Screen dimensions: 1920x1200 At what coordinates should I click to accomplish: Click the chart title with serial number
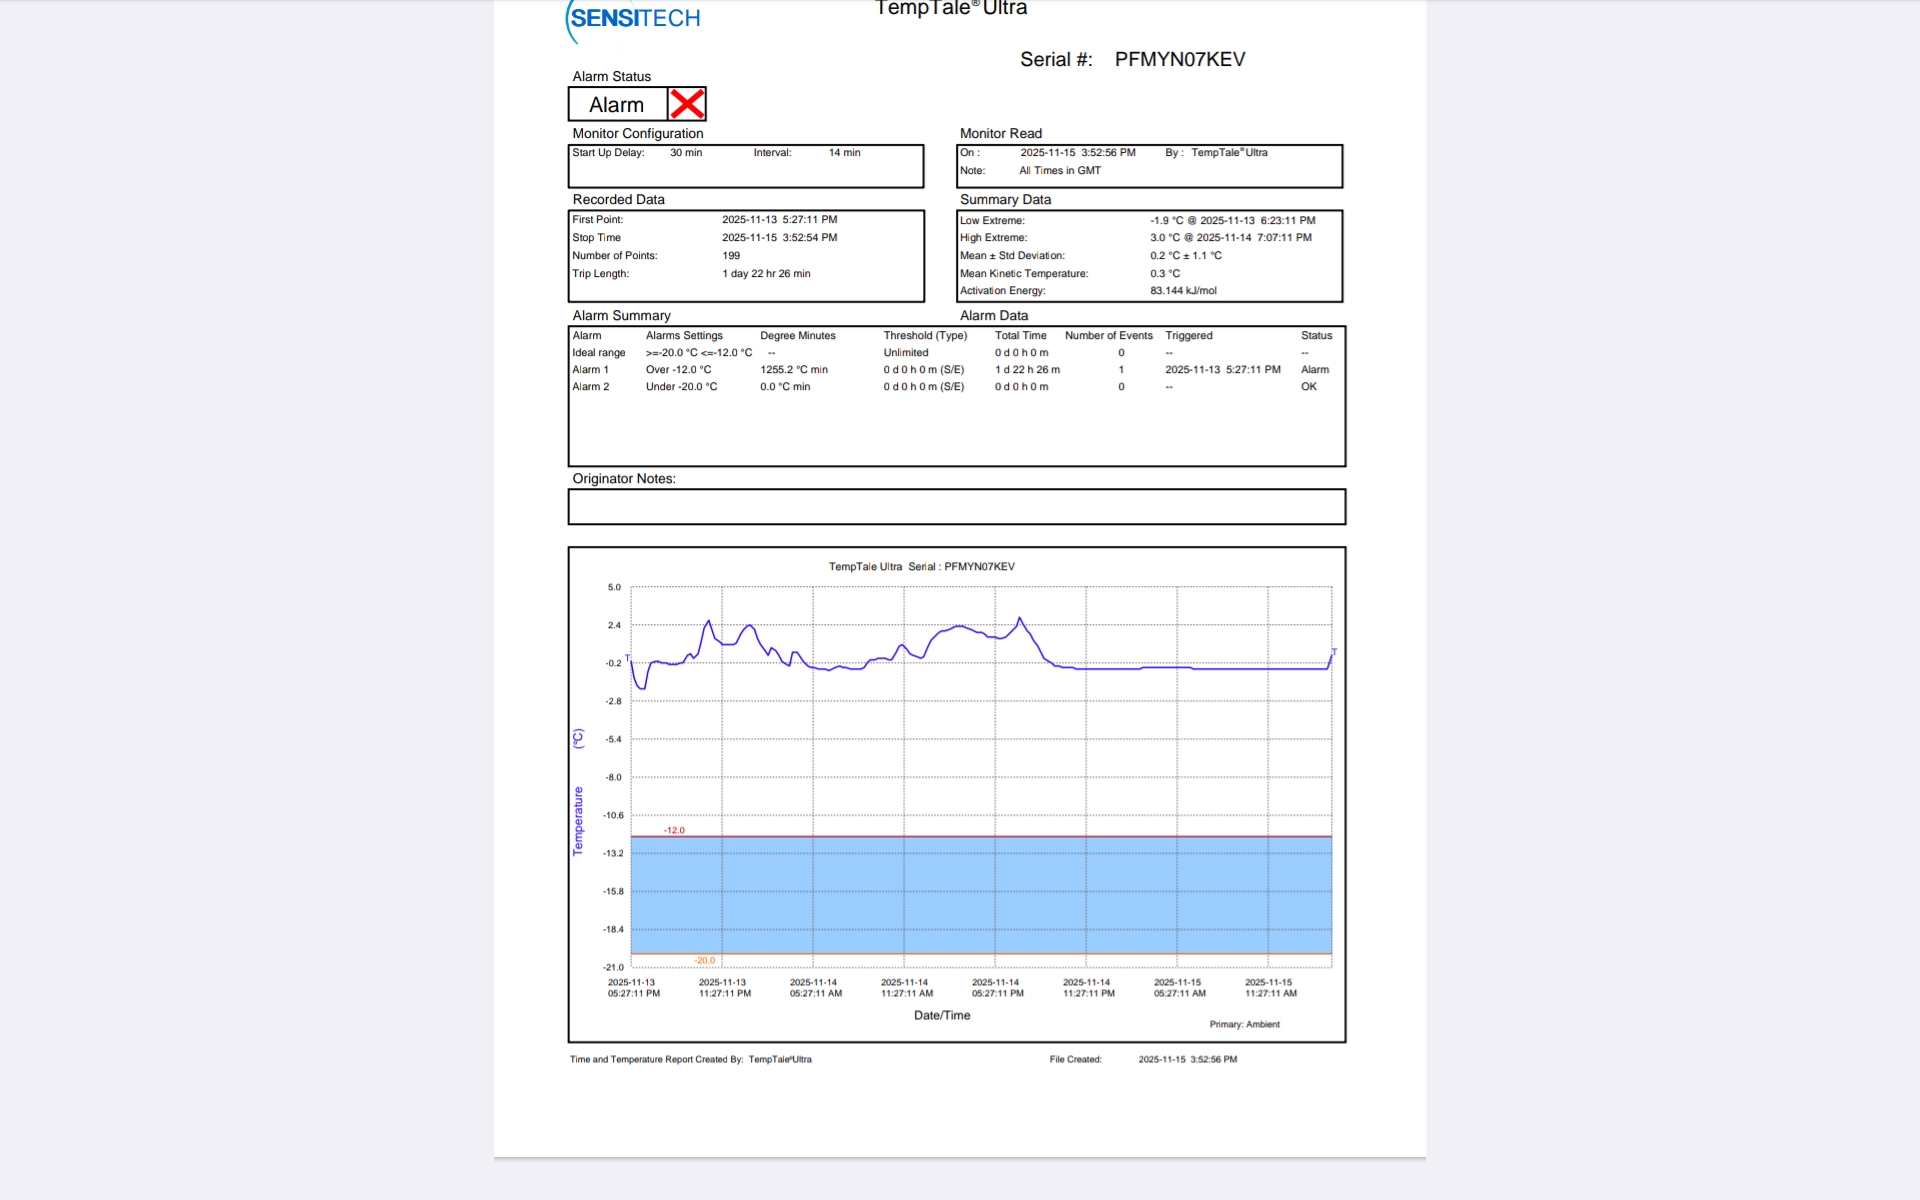(921, 567)
